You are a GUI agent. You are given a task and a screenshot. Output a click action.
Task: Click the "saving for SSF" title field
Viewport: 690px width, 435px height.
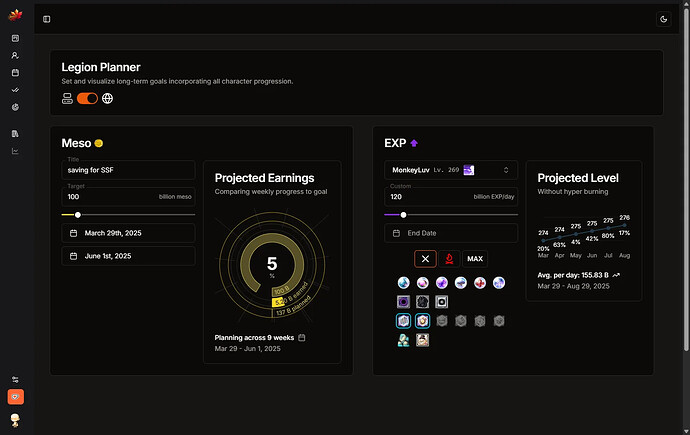coord(128,170)
